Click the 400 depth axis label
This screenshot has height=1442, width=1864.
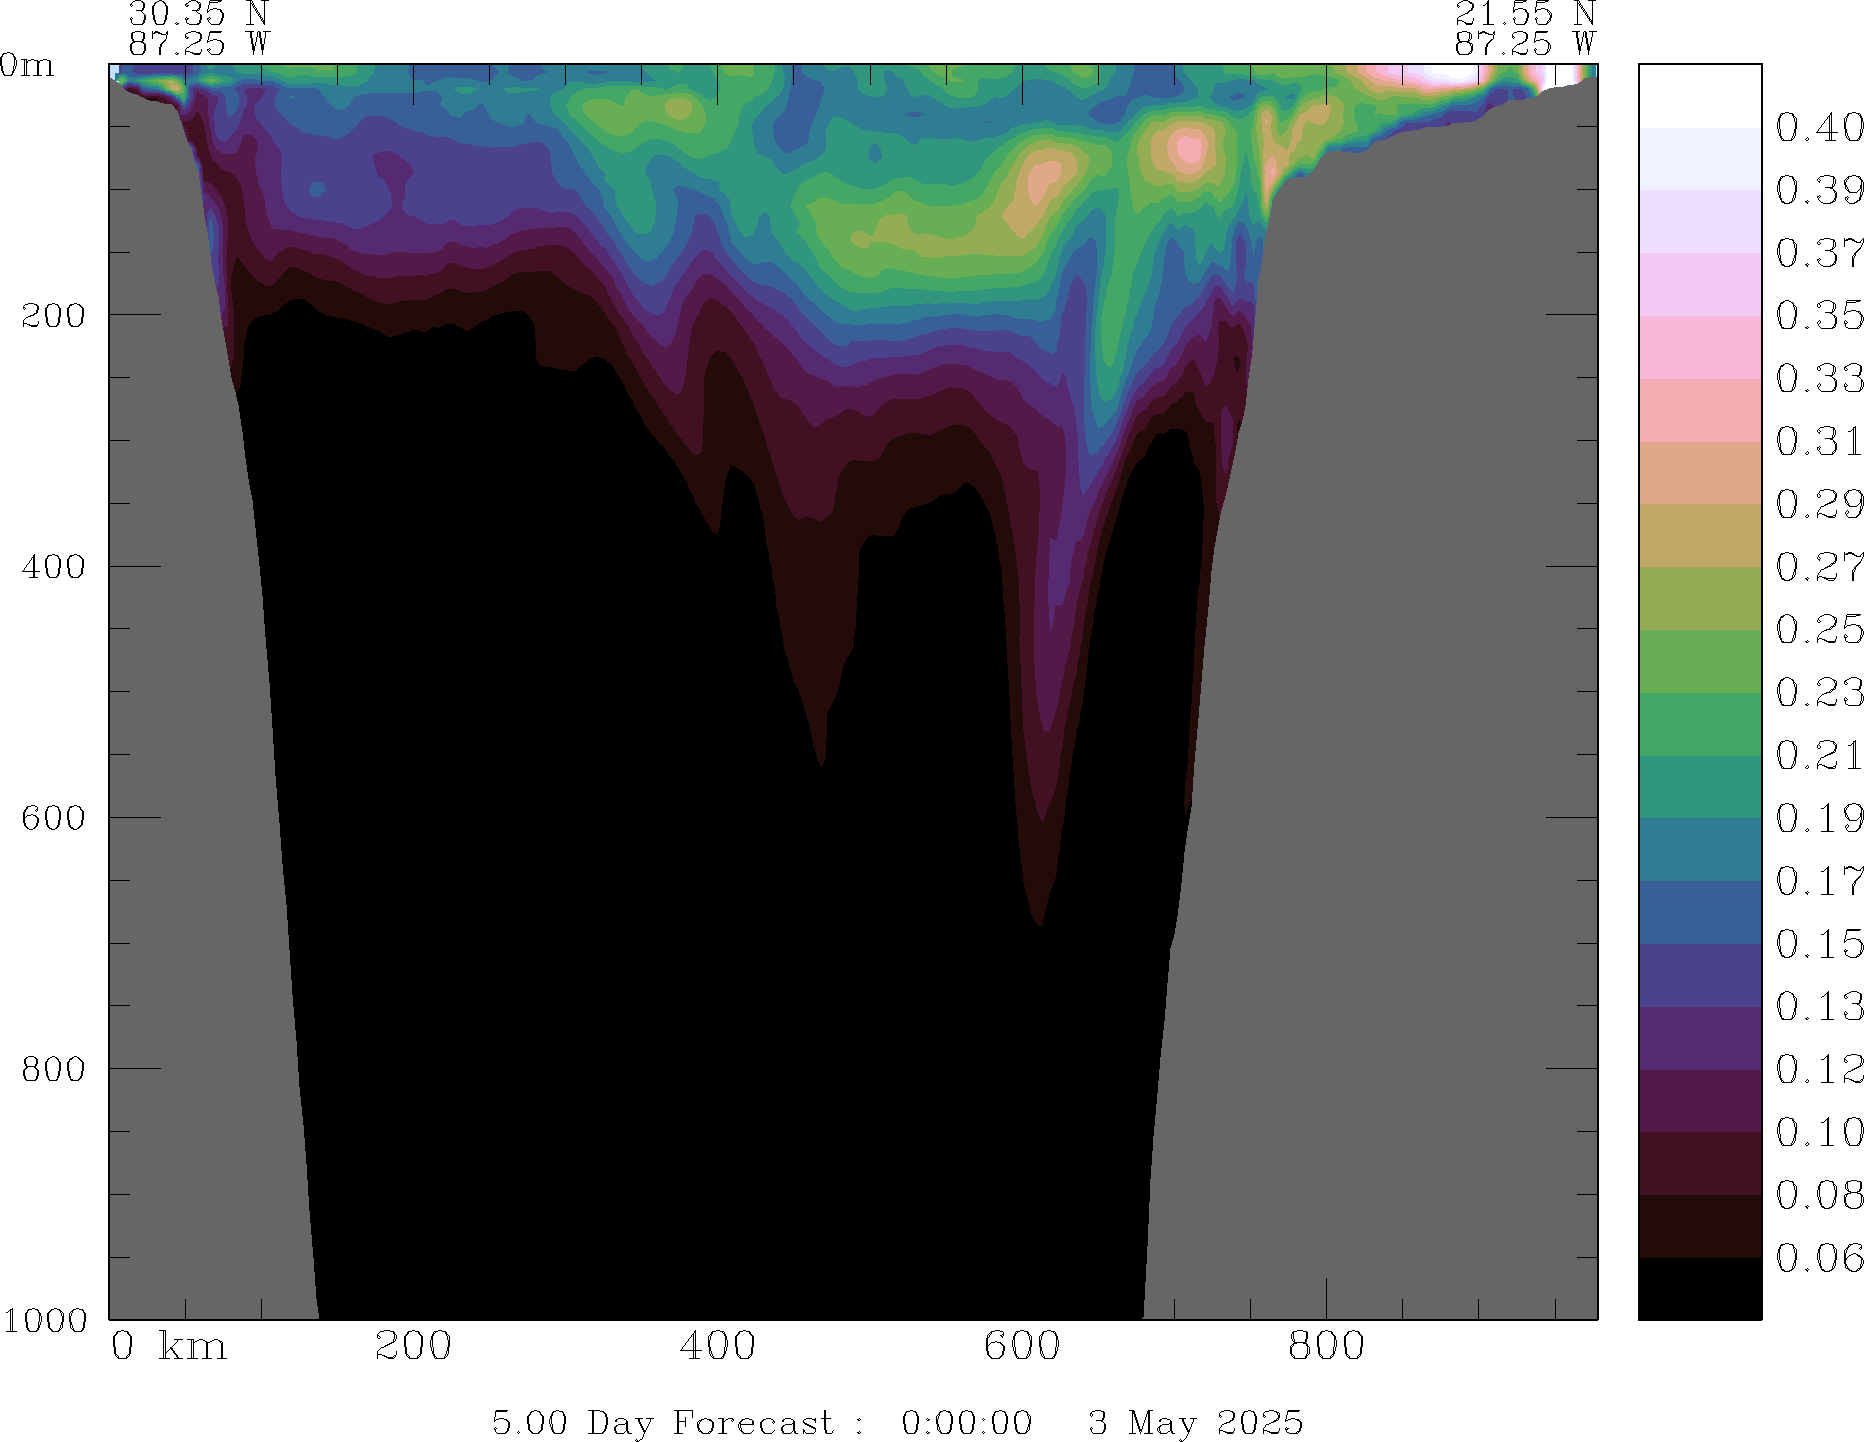(53, 566)
